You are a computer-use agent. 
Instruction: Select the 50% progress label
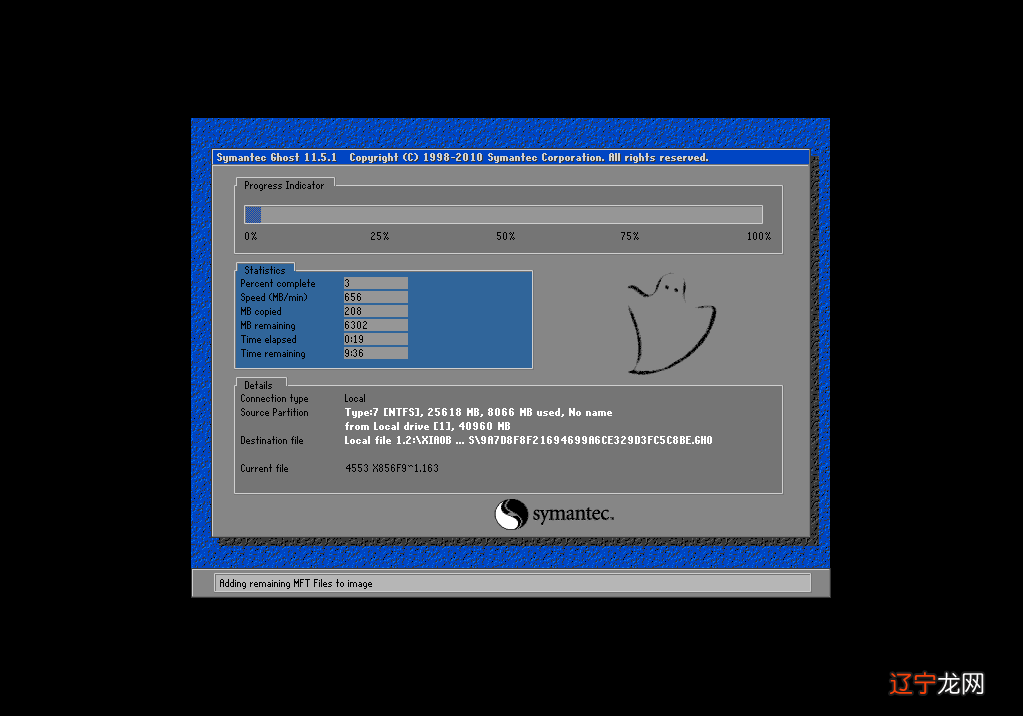[x=506, y=236]
